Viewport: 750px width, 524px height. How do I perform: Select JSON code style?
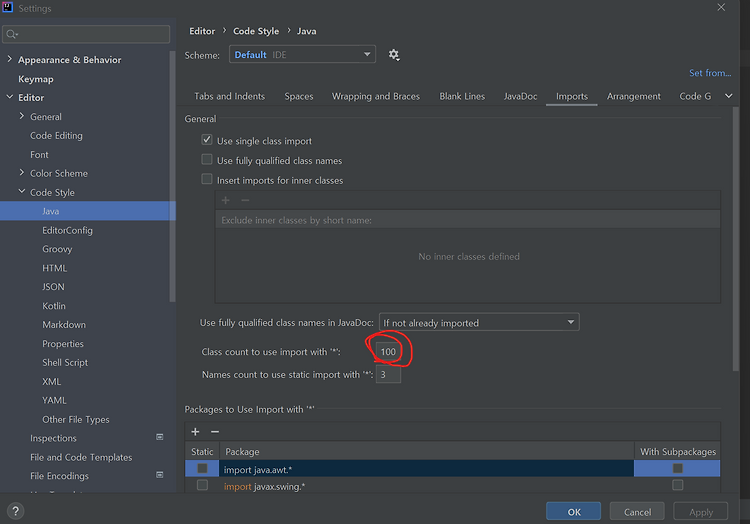(x=53, y=287)
